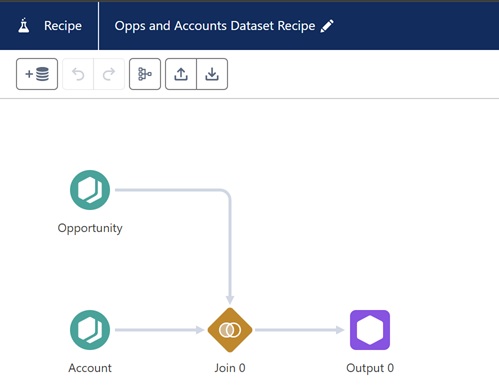Image resolution: width=499 pixels, height=392 pixels.
Task: Click the Add Input Data button
Action: (37, 74)
